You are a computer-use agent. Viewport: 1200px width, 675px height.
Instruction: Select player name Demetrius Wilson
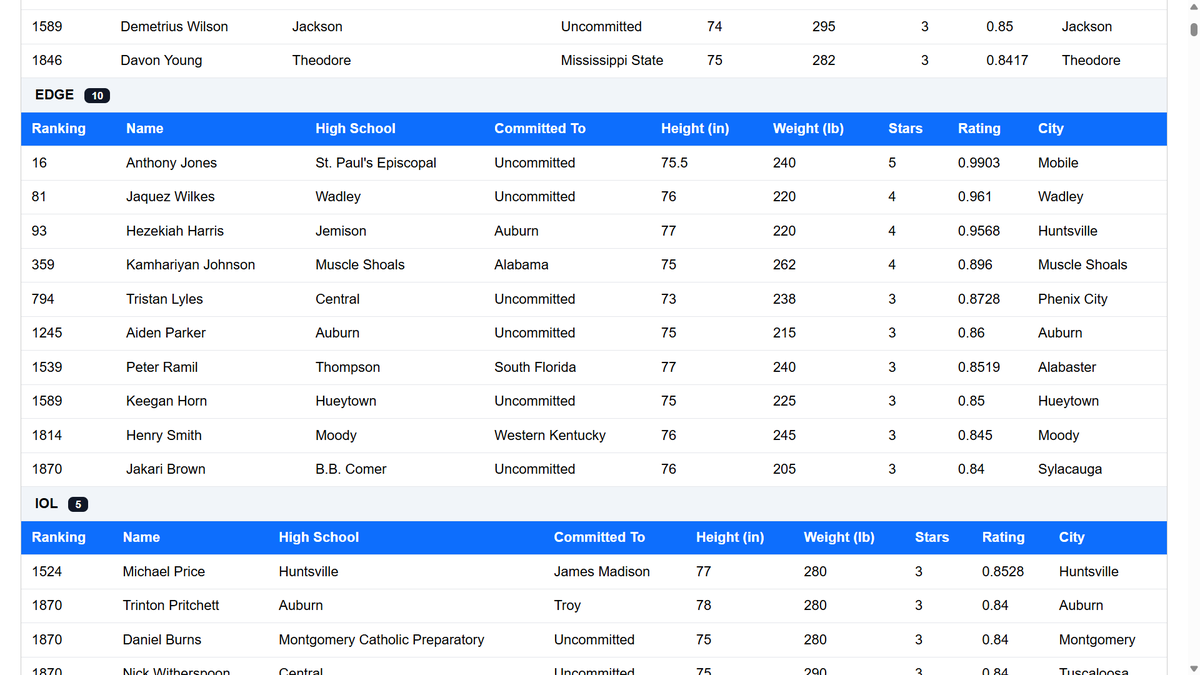point(174,27)
